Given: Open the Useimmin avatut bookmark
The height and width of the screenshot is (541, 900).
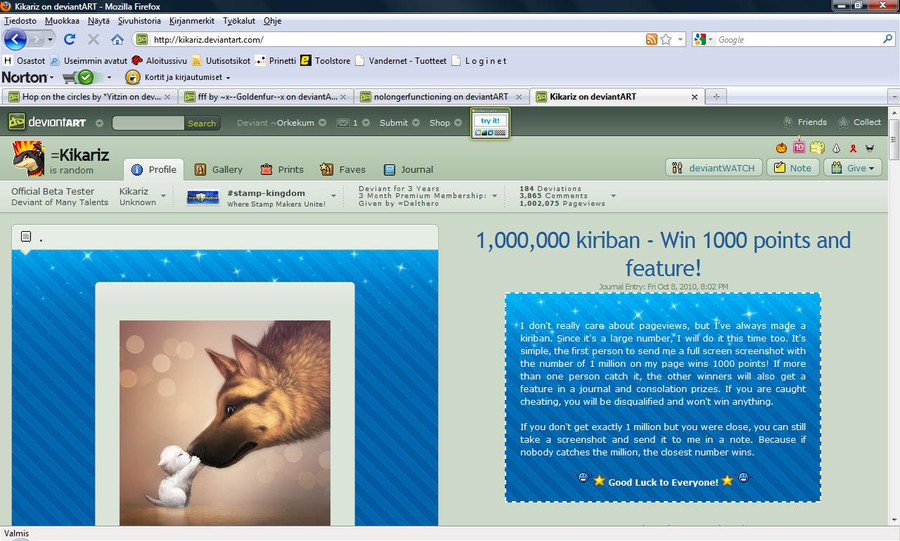Looking at the screenshot, I should (x=89, y=61).
